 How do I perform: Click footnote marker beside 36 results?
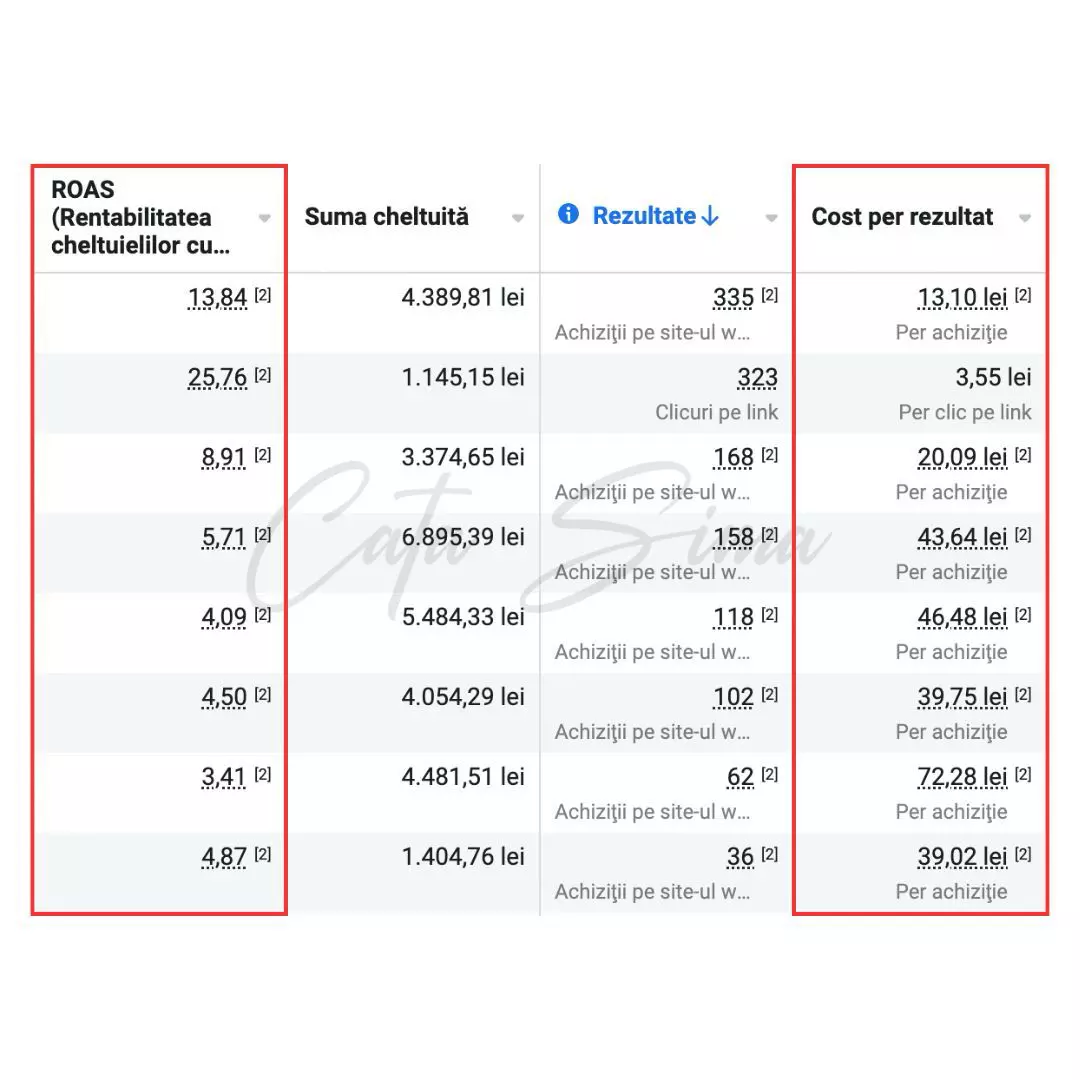coord(769,856)
